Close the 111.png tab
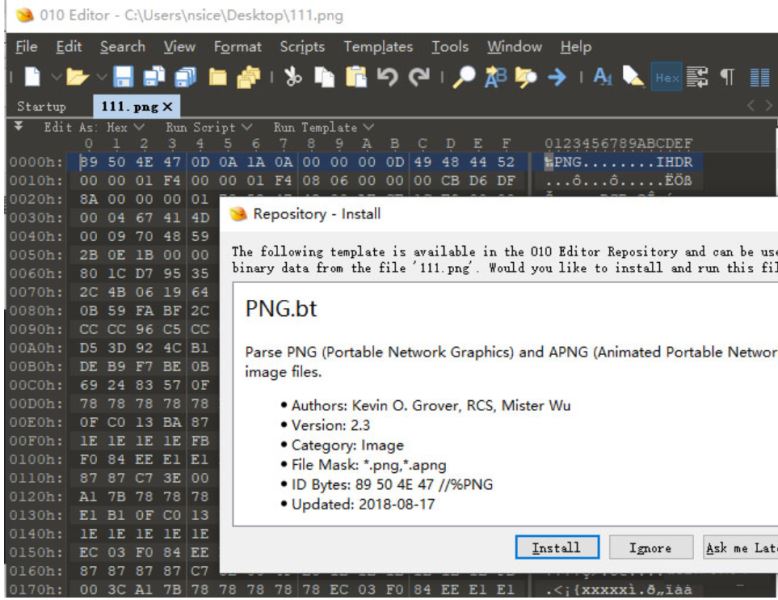778x600 pixels. pyautogui.click(x=168, y=106)
